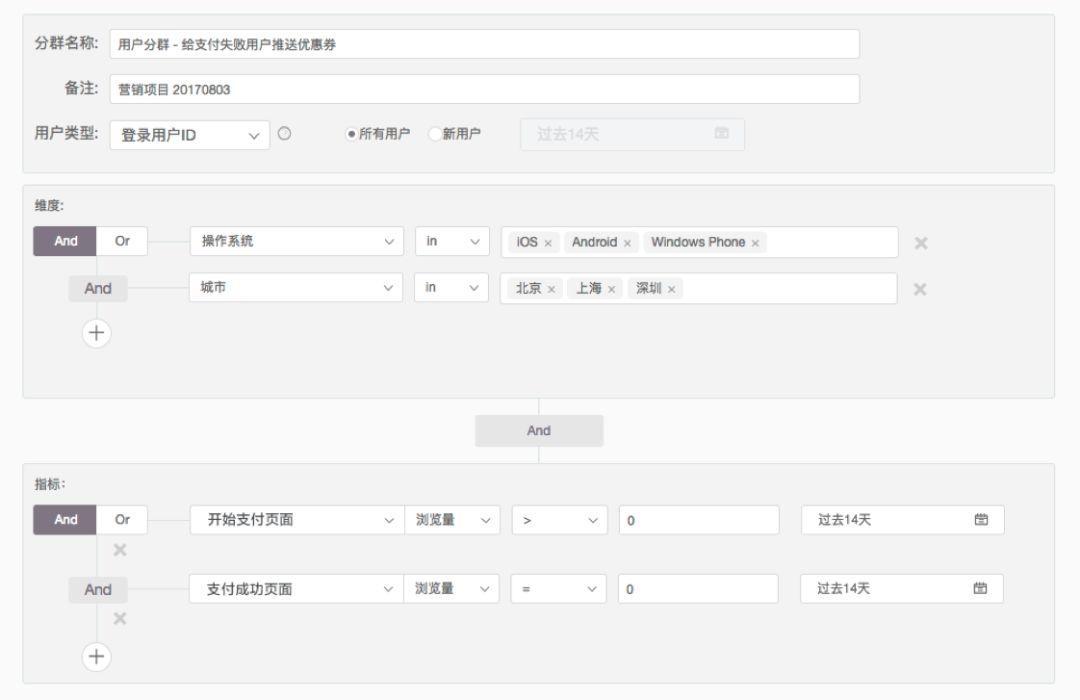This screenshot has height=700, width=1080.
Task: Open the 支付成功页面 metric dropdown
Action: click(x=296, y=588)
